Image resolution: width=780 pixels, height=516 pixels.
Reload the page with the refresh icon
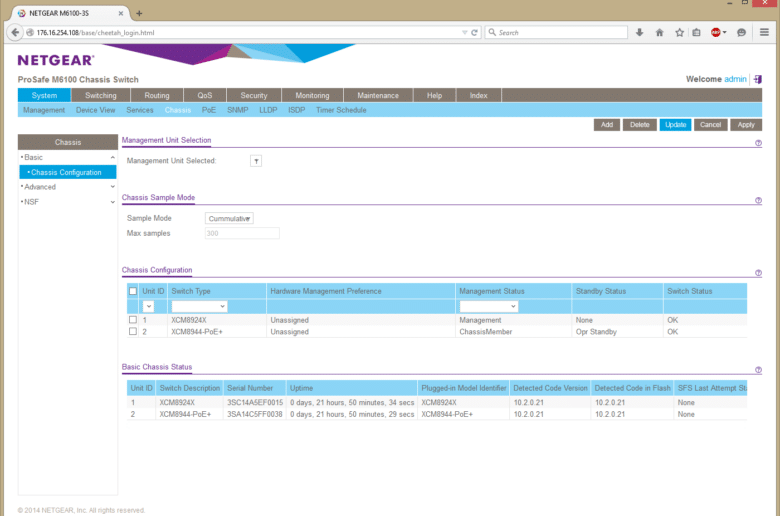475,32
